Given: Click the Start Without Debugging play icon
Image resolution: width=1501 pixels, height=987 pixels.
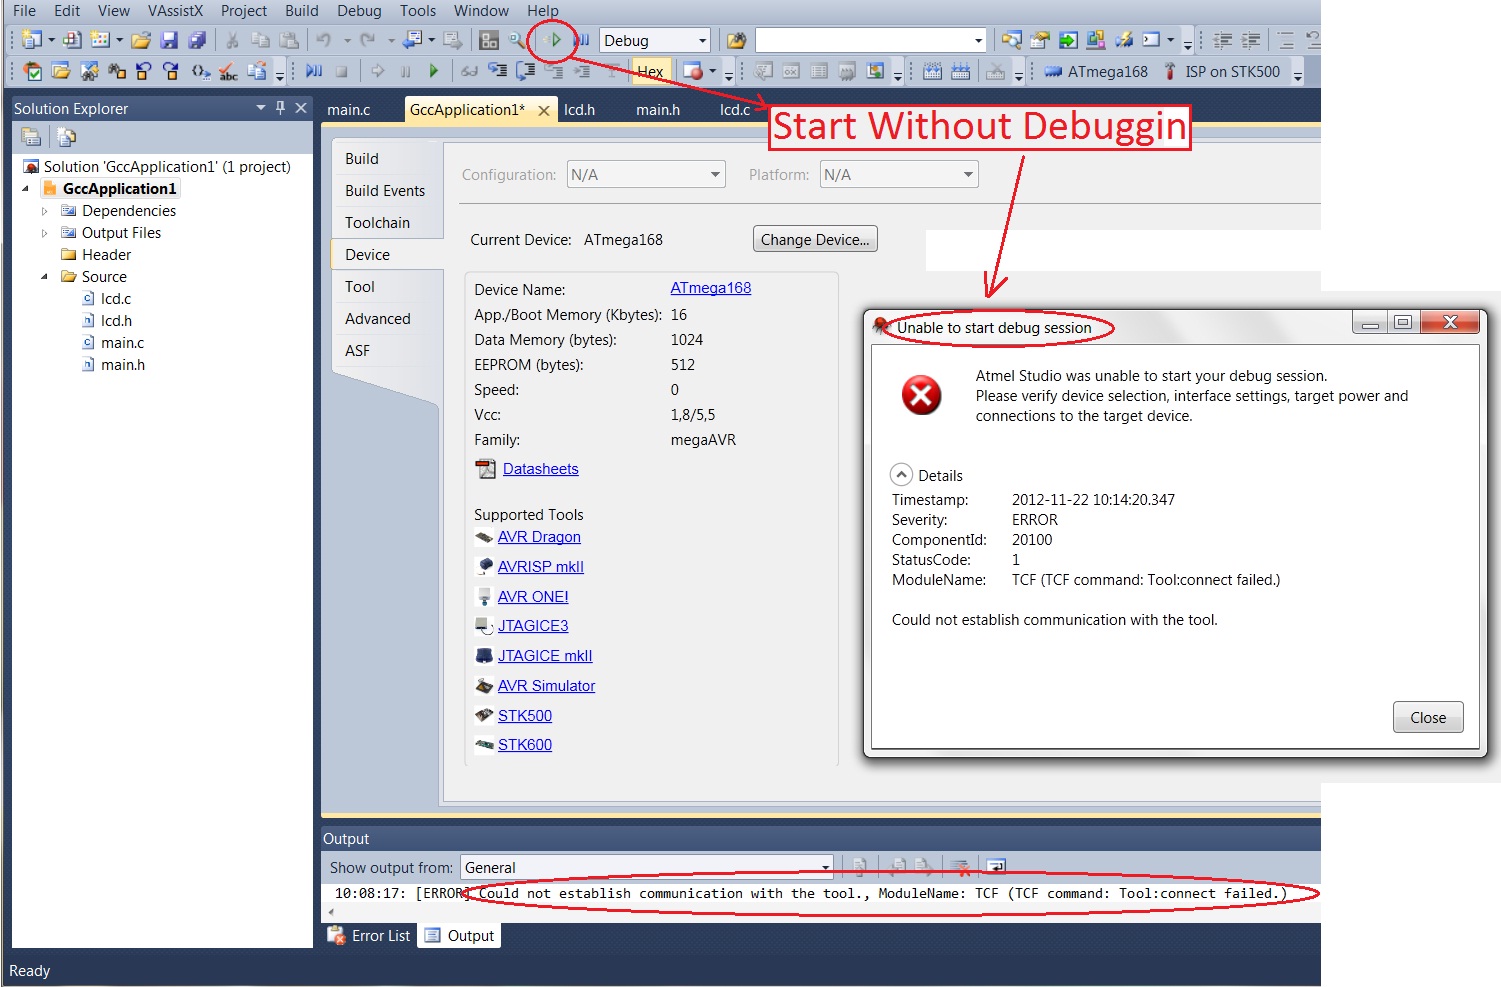Looking at the screenshot, I should pyautogui.click(x=555, y=41).
